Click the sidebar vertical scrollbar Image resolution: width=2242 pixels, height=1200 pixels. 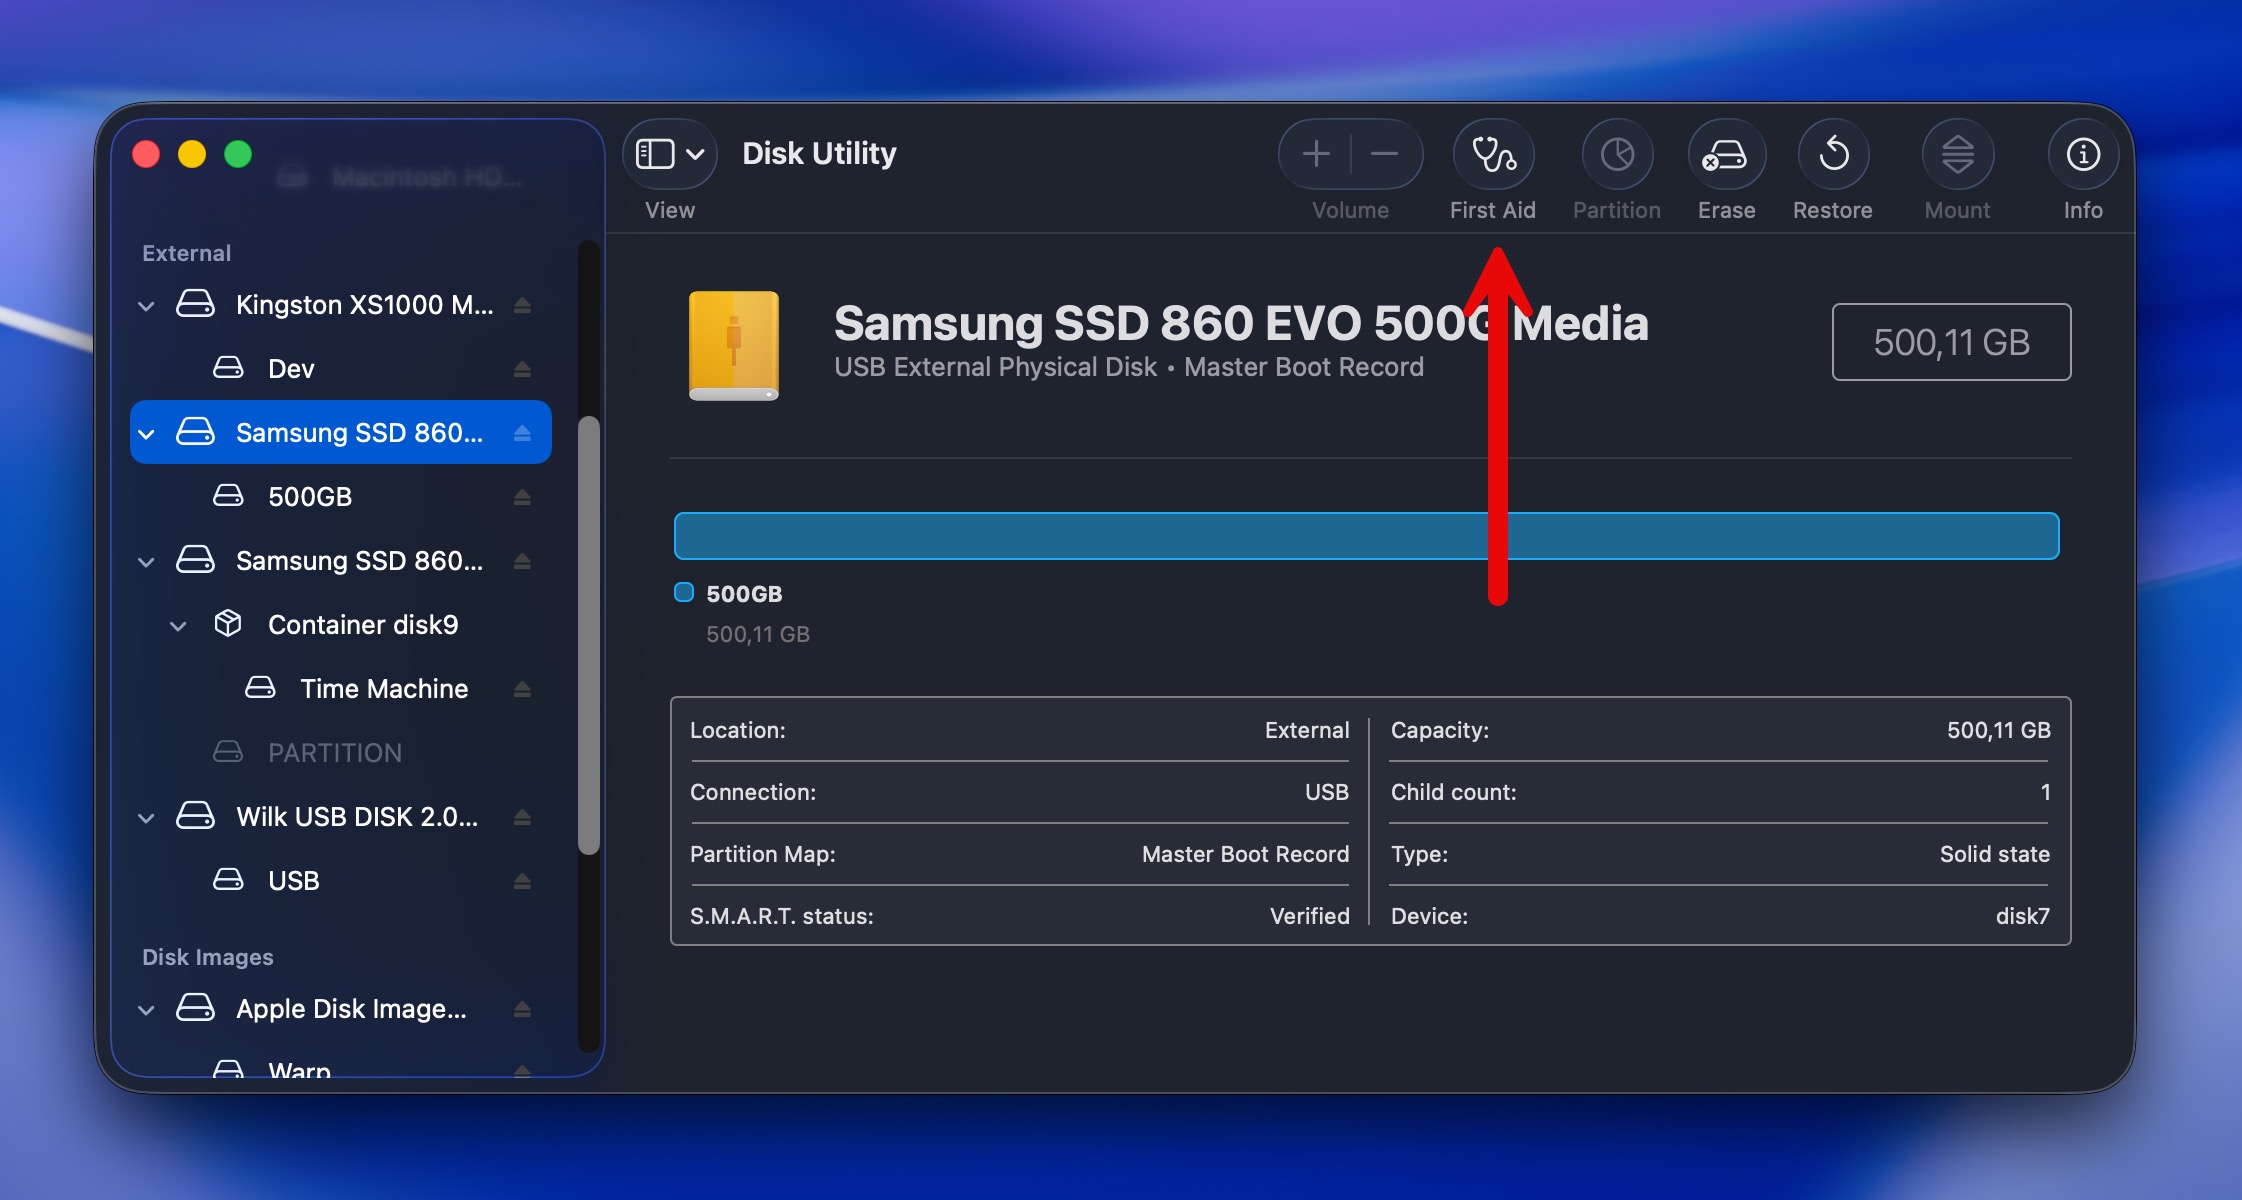tap(589, 635)
